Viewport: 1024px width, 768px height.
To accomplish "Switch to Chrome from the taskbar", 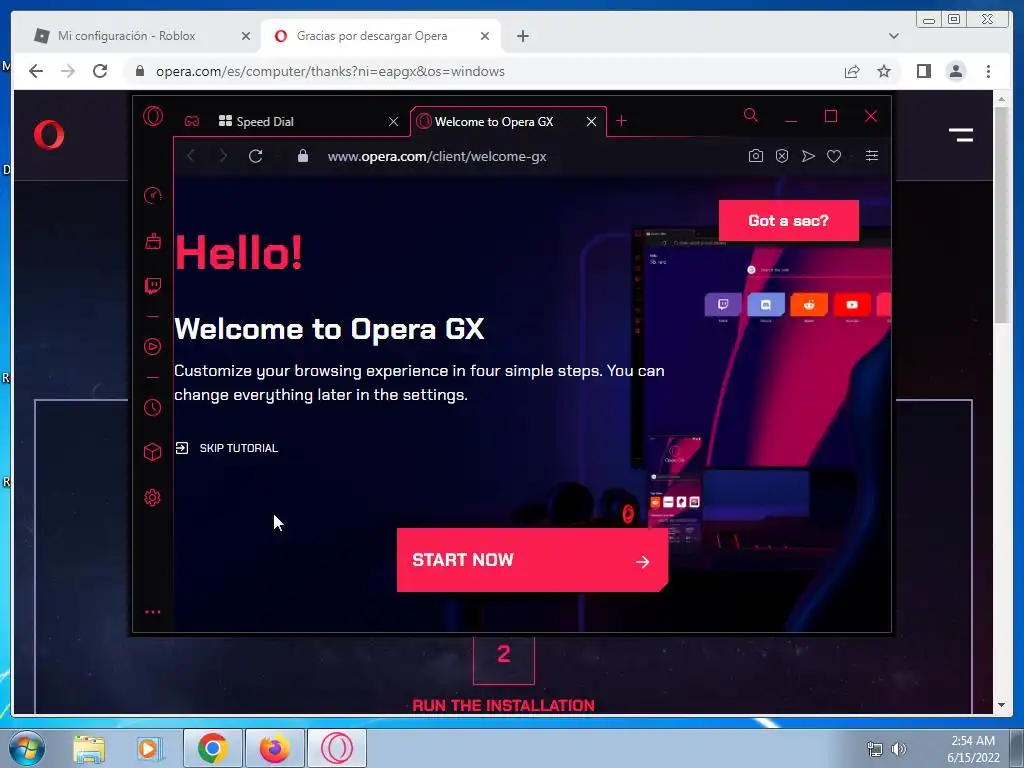I will pyautogui.click(x=213, y=748).
